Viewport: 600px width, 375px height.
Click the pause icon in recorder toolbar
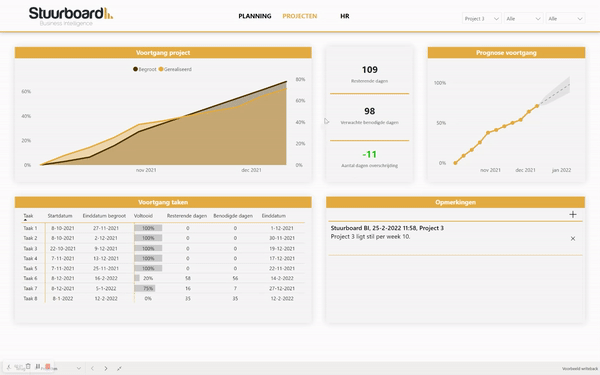(x=38, y=367)
